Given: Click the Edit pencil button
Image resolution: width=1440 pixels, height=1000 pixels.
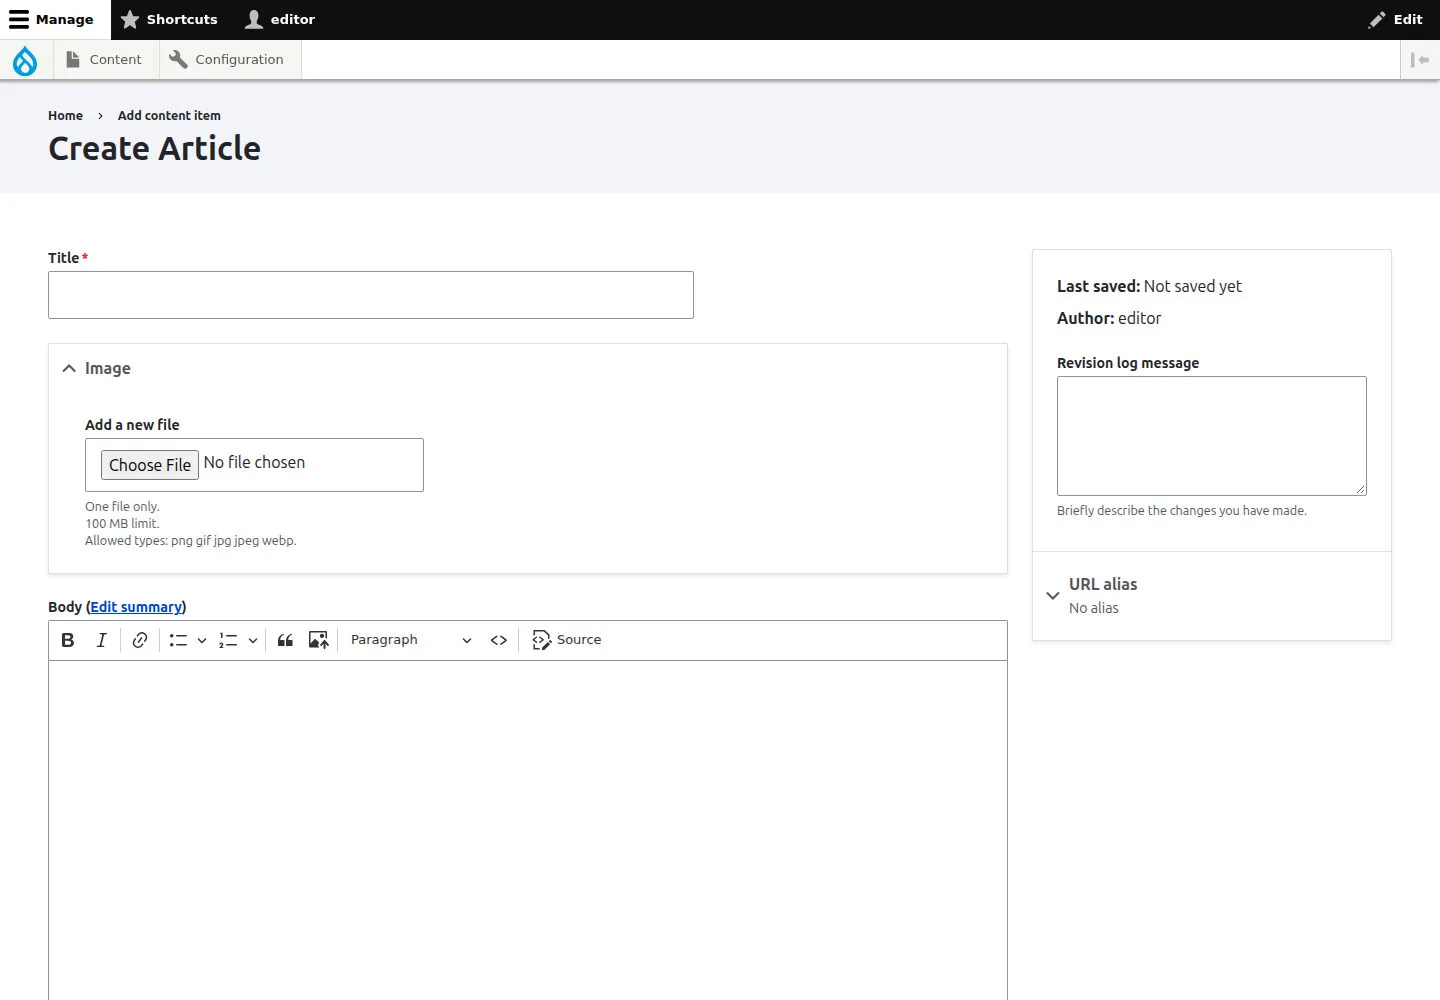Looking at the screenshot, I should coord(1396,19).
